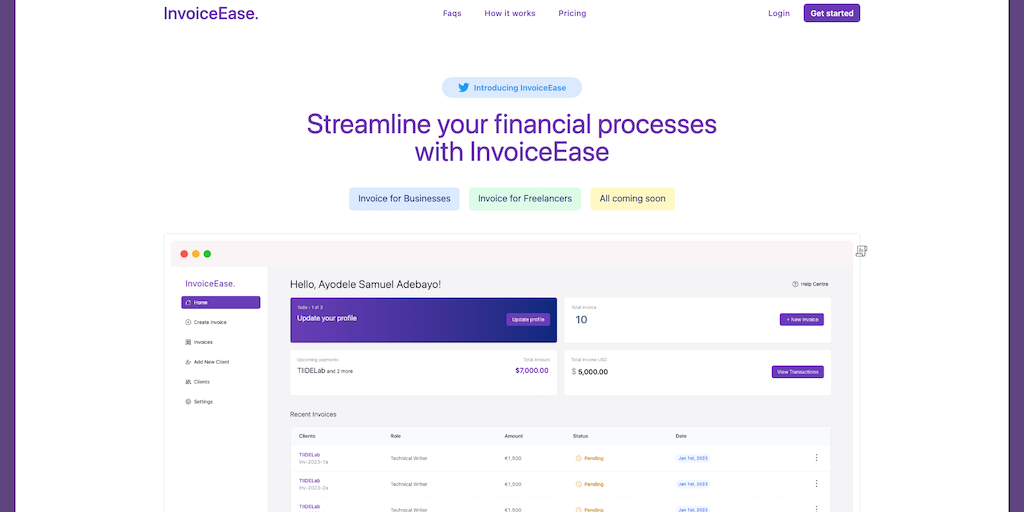Click the invoice document icon beside the dashboard preview
Image resolution: width=1024 pixels, height=512 pixels.
coord(861,251)
